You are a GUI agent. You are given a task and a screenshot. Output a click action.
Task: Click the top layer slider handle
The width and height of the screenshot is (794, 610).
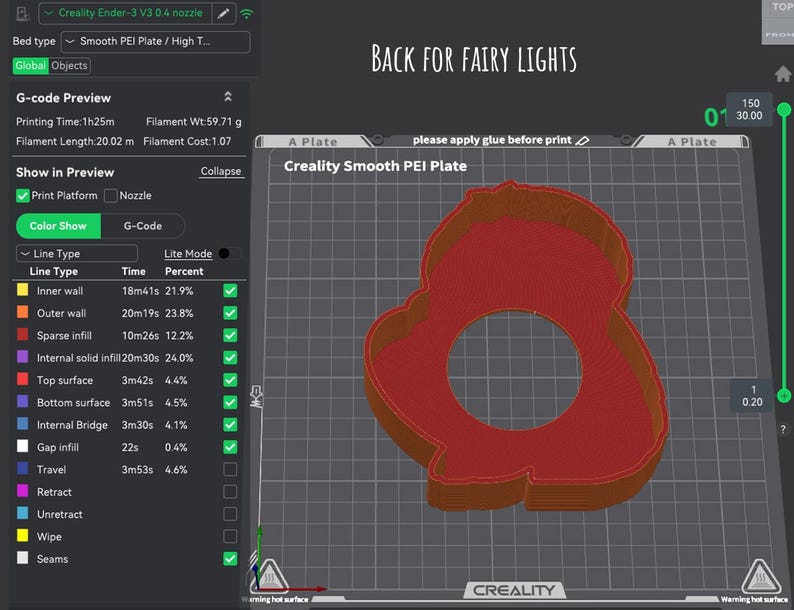(x=784, y=109)
